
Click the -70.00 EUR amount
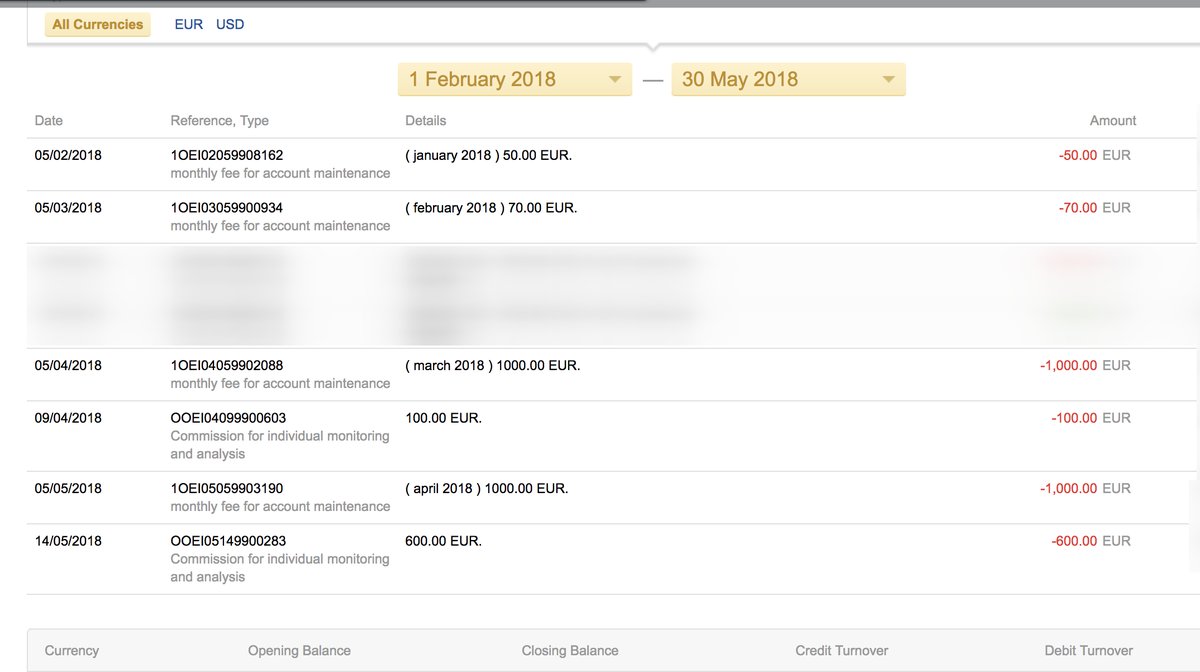point(1095,208)
